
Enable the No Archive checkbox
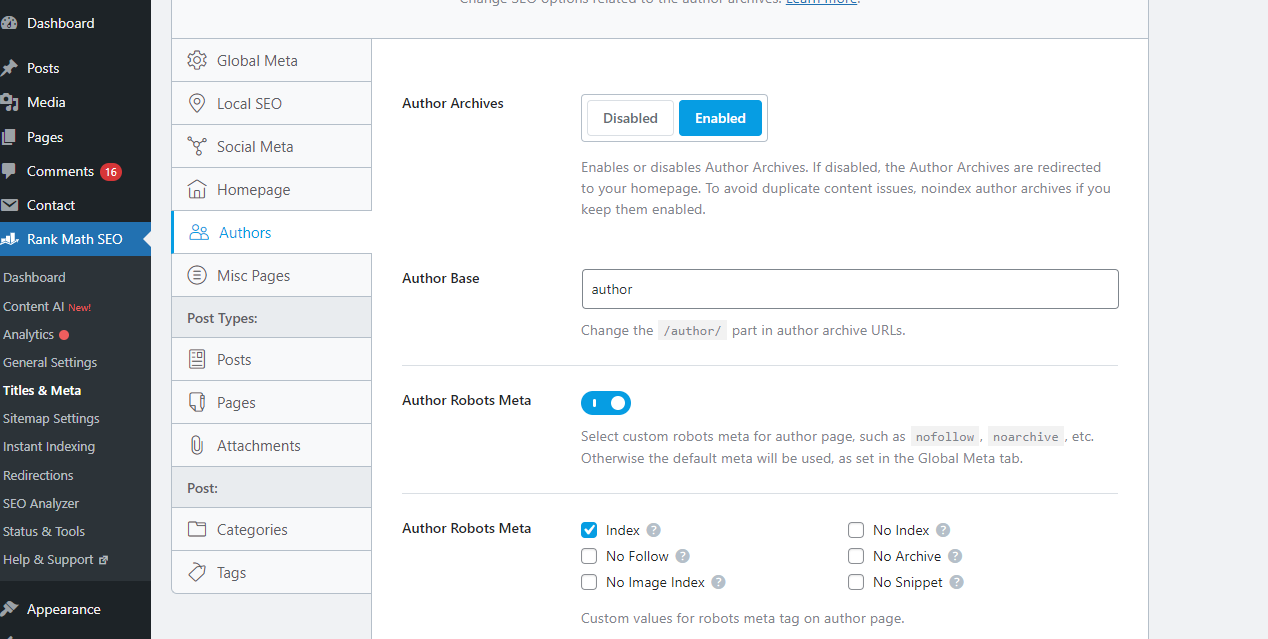856,556
